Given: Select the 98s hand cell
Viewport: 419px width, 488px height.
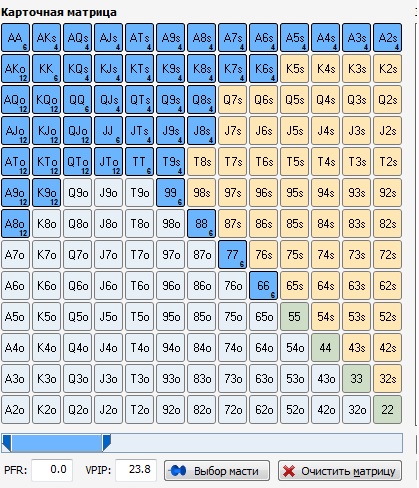Looking at the screenshot, I should coord(201,193).
